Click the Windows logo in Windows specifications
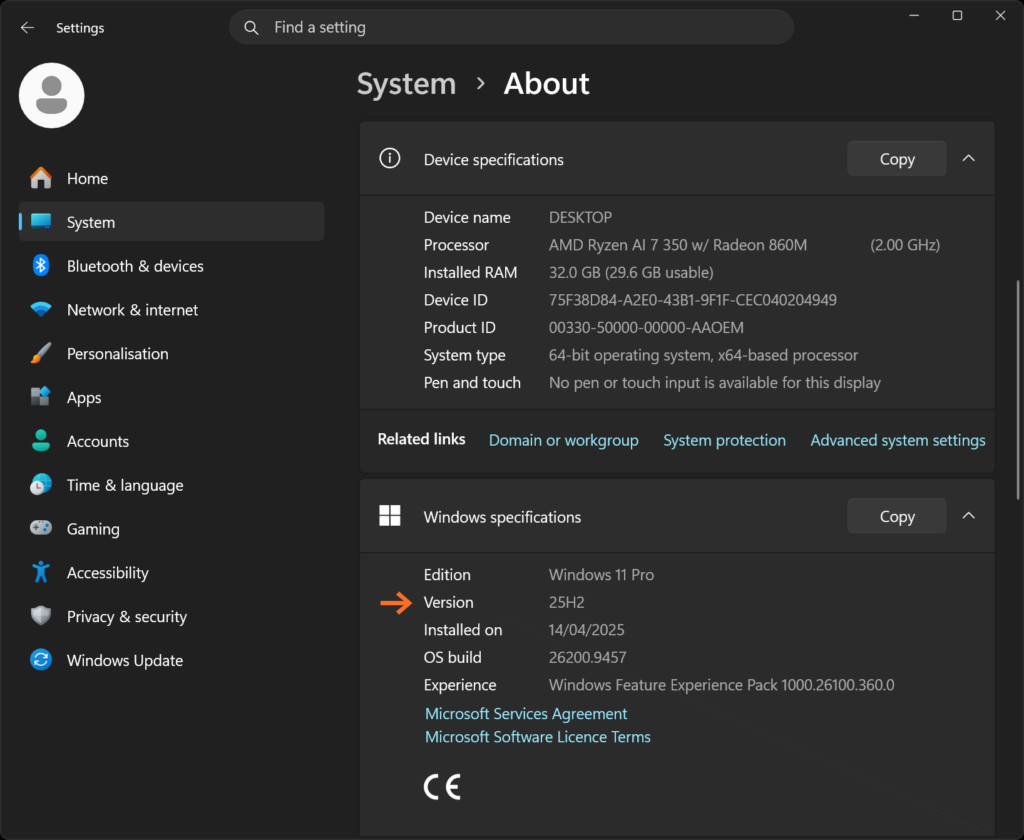Image resolution: width=1024 pixels, height=840 pixels. coord(390,515)
